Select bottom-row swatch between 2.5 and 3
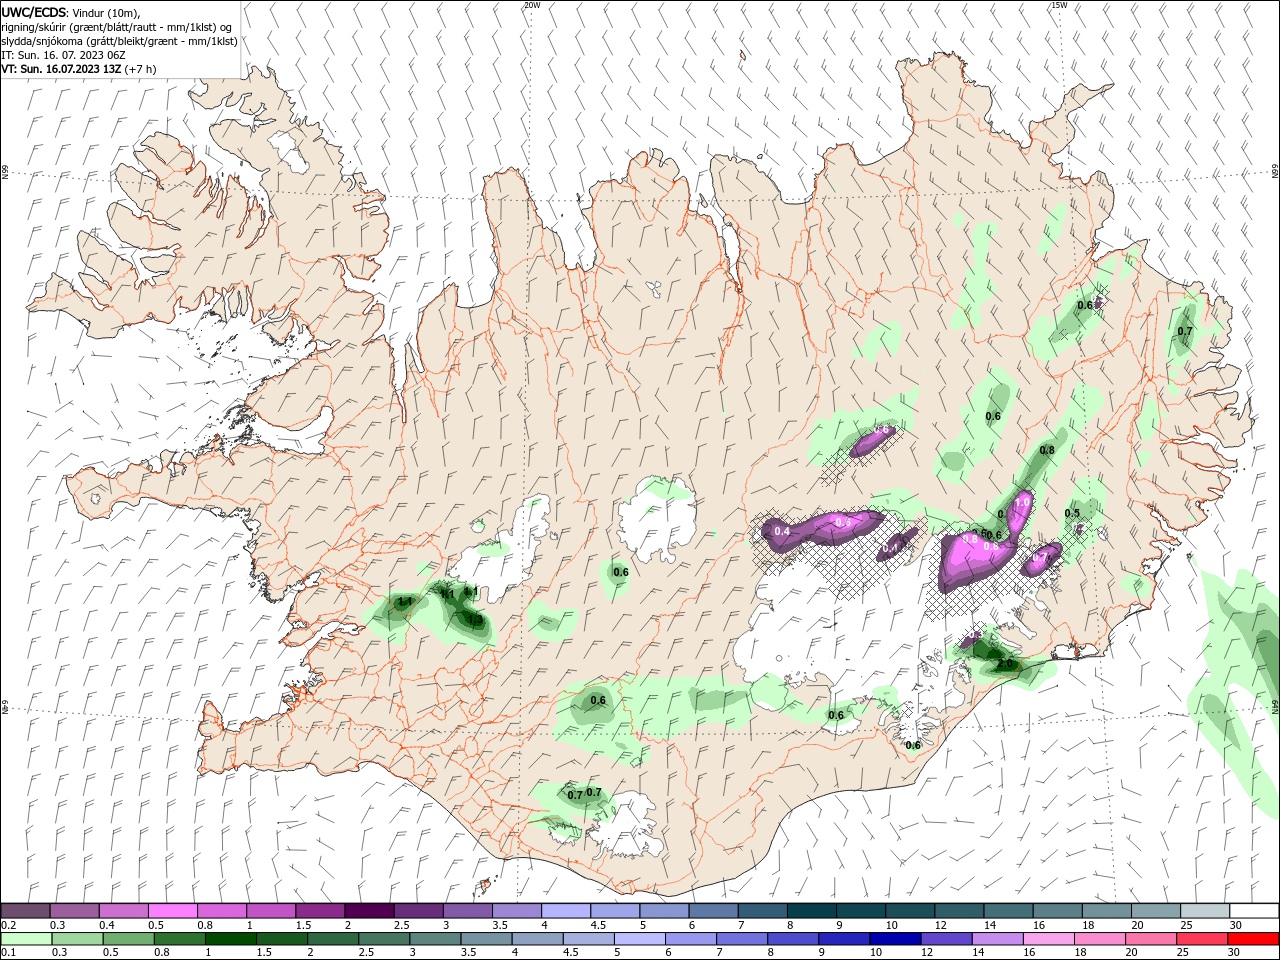Image resolution: width=1280 pixels, height=960 pixels. pyautogui.click(x=385, y=939)
